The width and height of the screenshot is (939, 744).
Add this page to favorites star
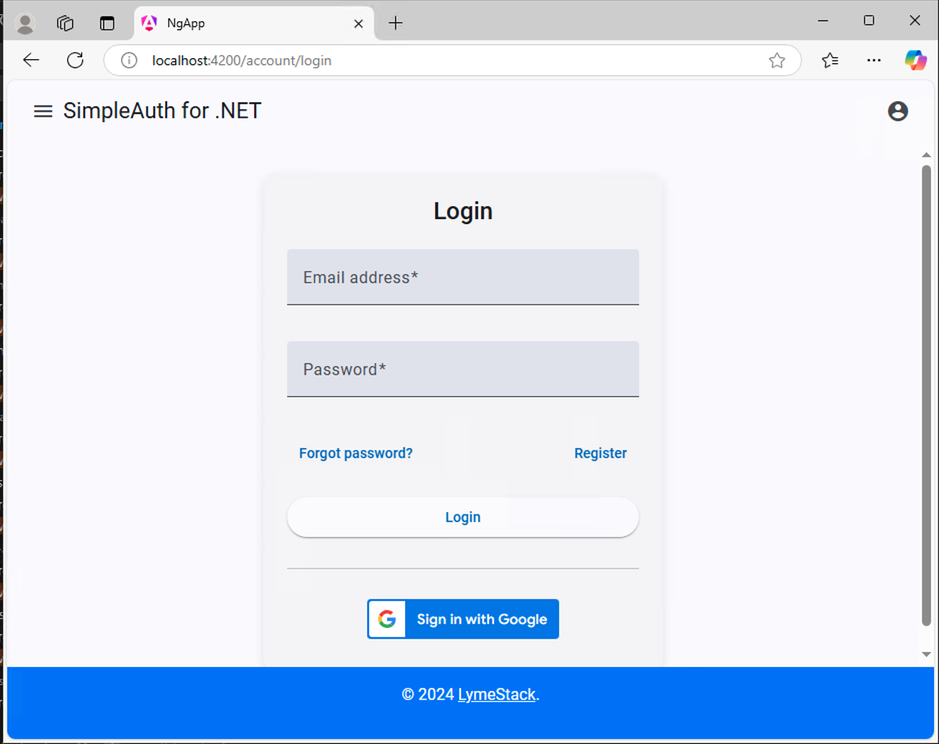point(777,61)
